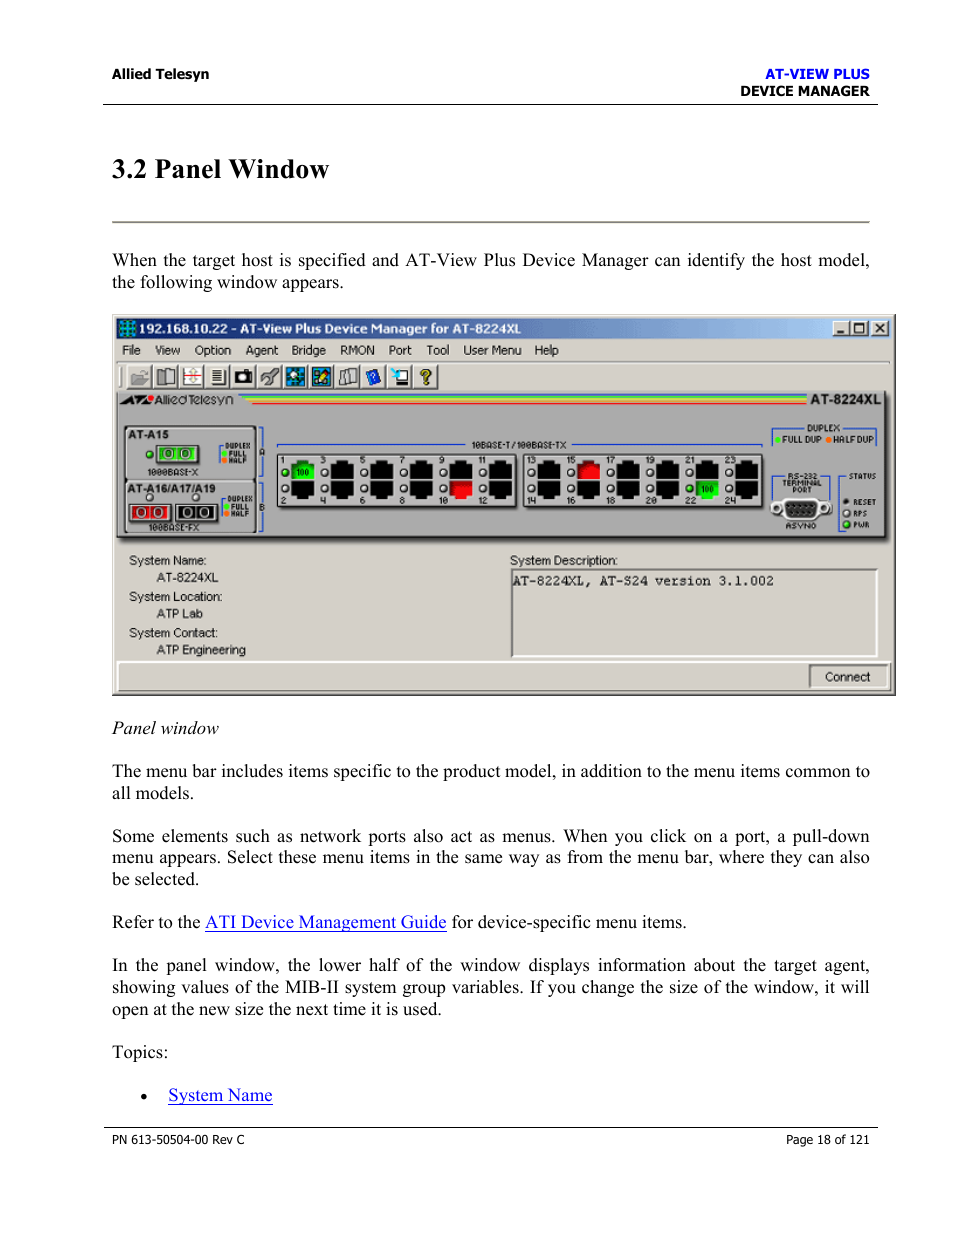This screenshot has height=1235, width=954.
Task: Open the View menu
Action: (x=167, y=351)
